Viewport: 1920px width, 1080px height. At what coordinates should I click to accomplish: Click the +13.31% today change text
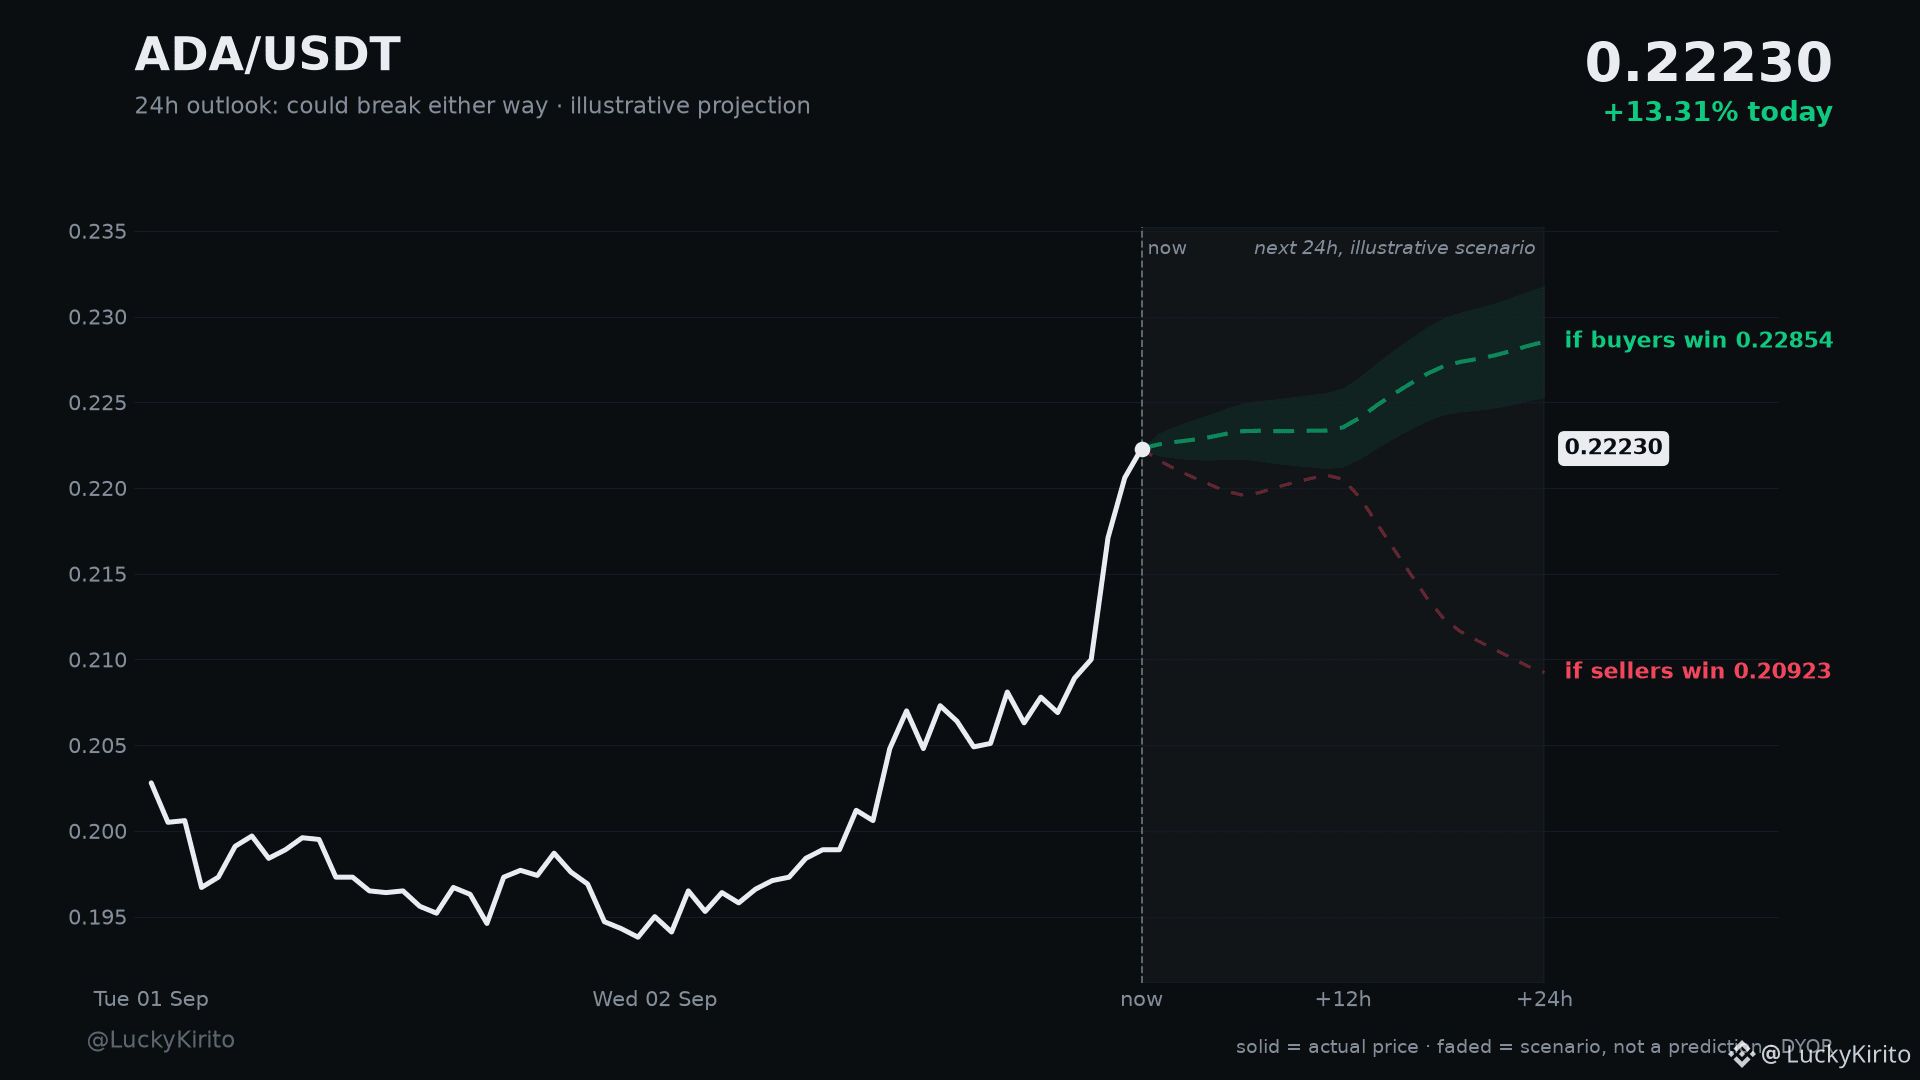(1717, 112)
